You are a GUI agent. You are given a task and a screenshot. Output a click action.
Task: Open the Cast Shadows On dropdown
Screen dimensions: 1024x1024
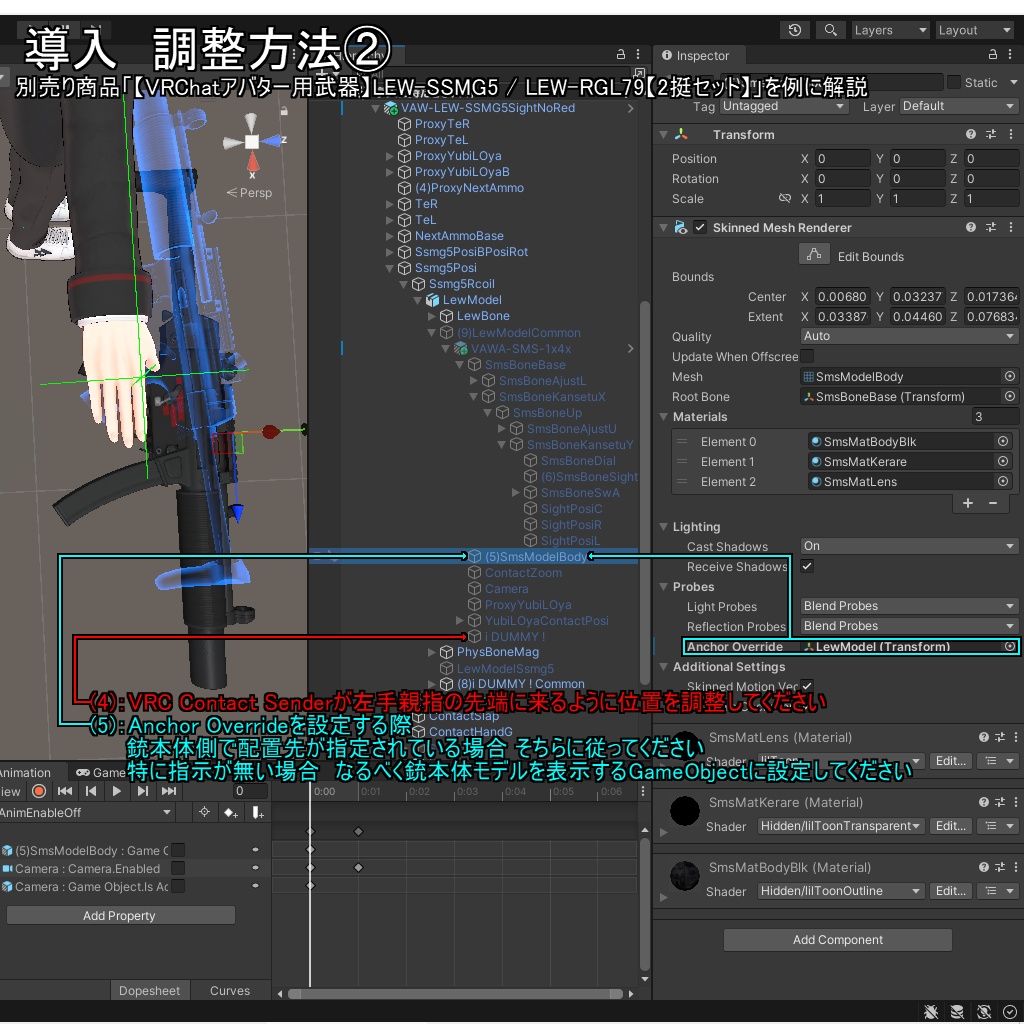coord(909,546)
